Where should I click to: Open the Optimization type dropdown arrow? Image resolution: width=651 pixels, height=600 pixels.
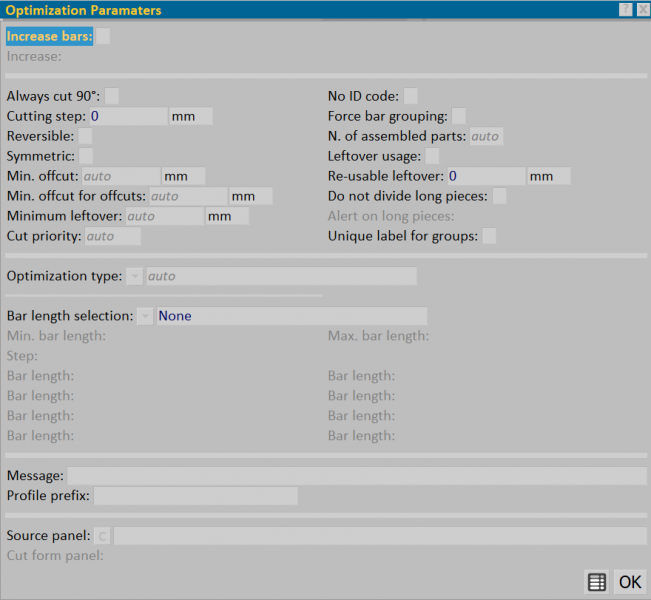point(135,276)
